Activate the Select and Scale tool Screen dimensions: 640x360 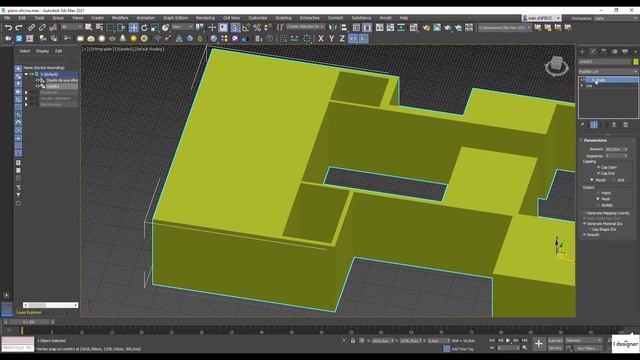point(155,28)
